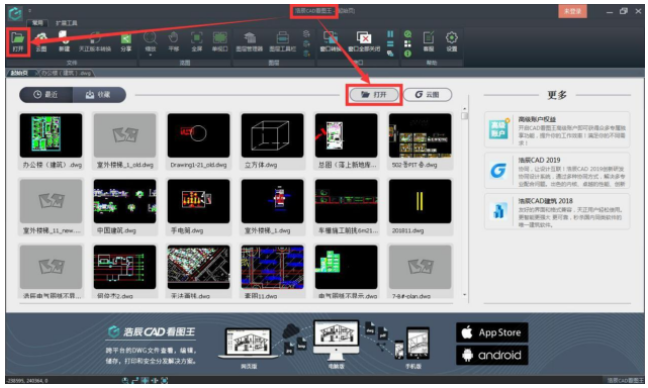The height and width of the screenshot is (388, 648).
Task: Click the 浩辰CAD建筑 2018 product icon
Action: click(499, 211)
